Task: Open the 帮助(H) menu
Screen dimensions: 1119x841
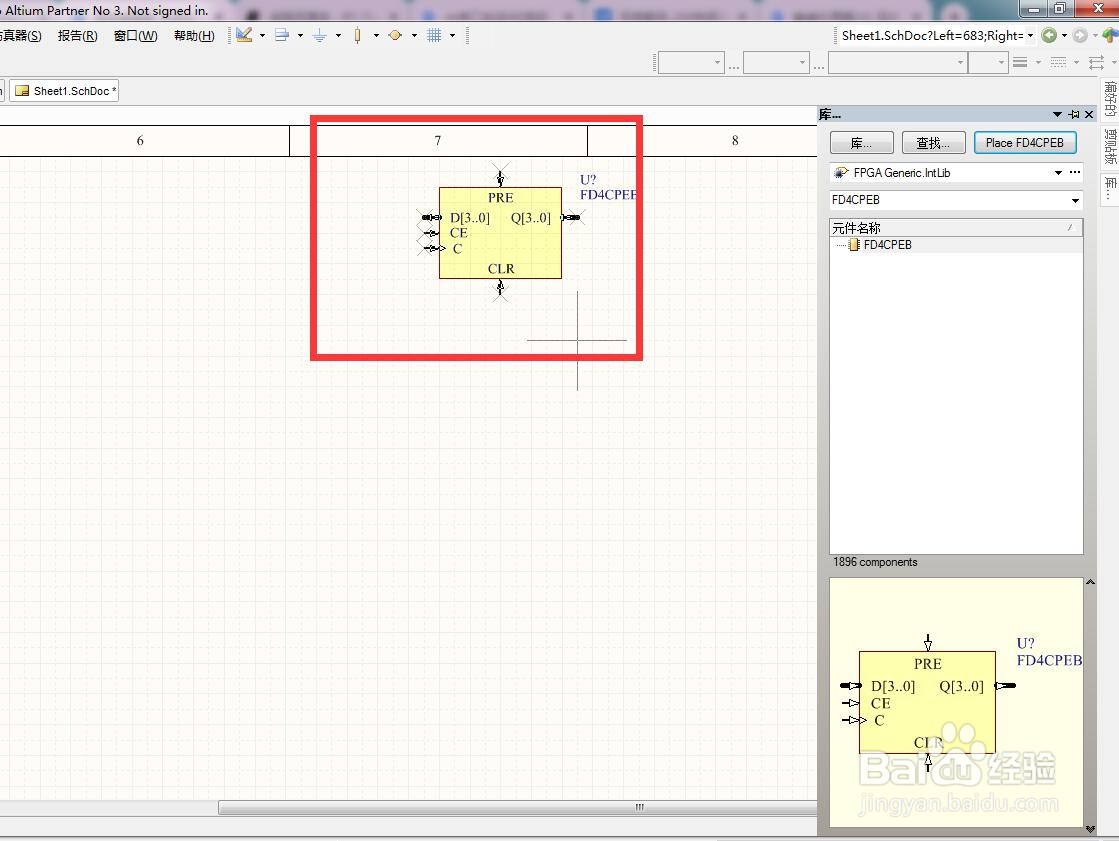Action: (x=194, y=36)
